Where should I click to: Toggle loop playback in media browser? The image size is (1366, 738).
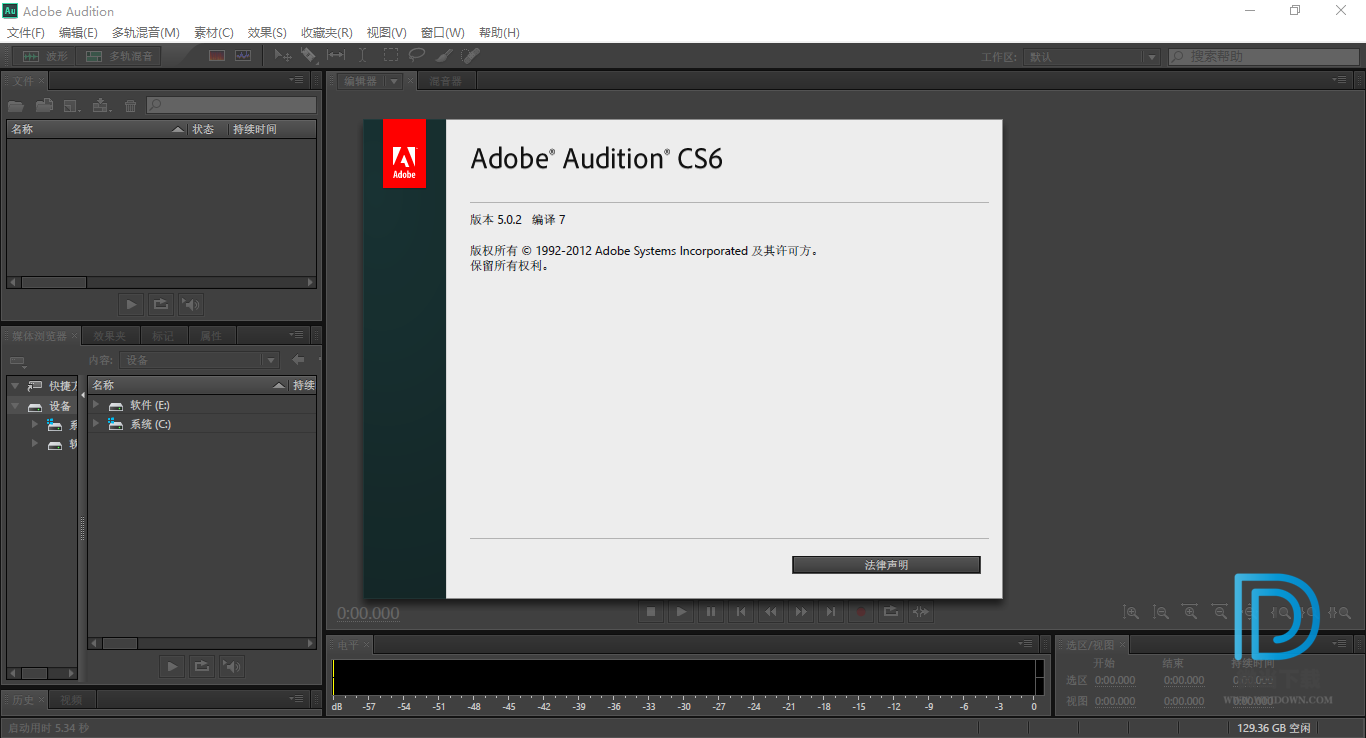(x=202, y=666)
